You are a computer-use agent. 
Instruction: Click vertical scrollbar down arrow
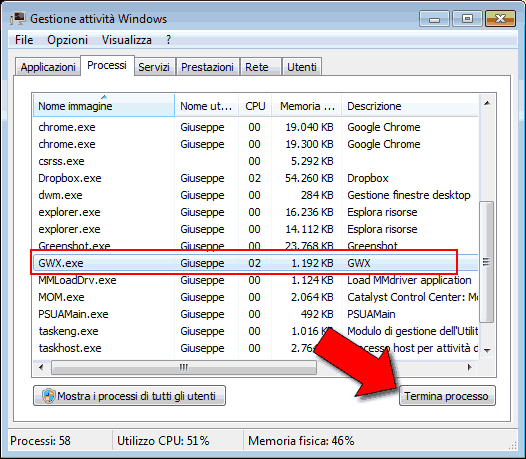coord(487,350)
